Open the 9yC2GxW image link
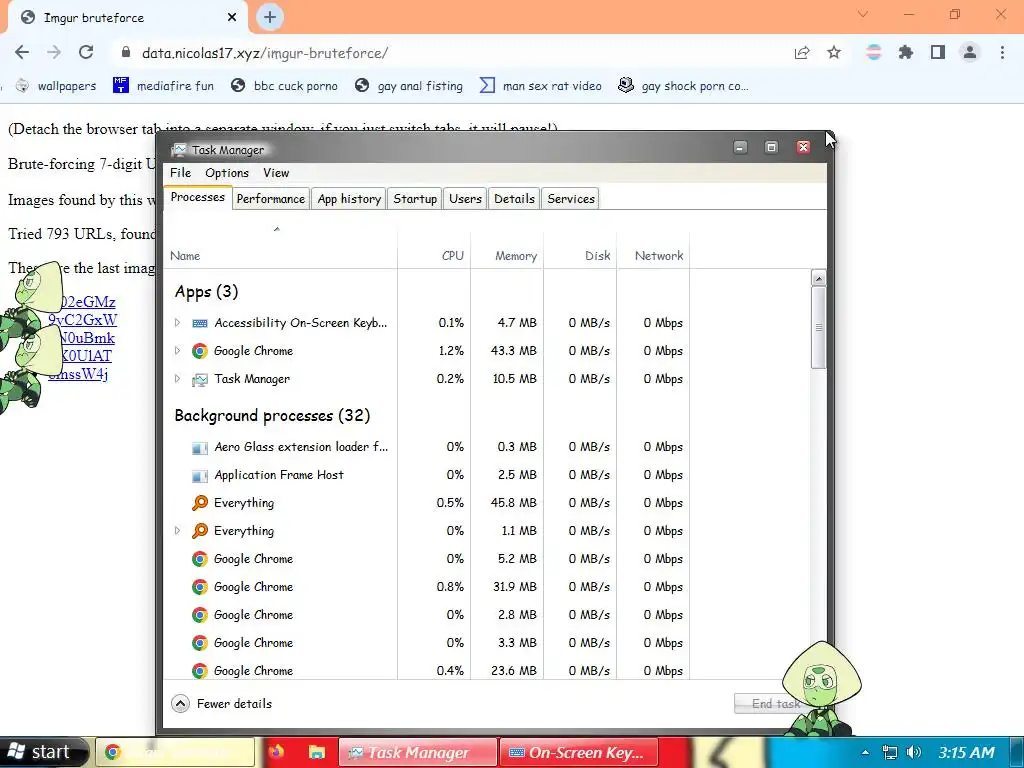 click(82, 320)
